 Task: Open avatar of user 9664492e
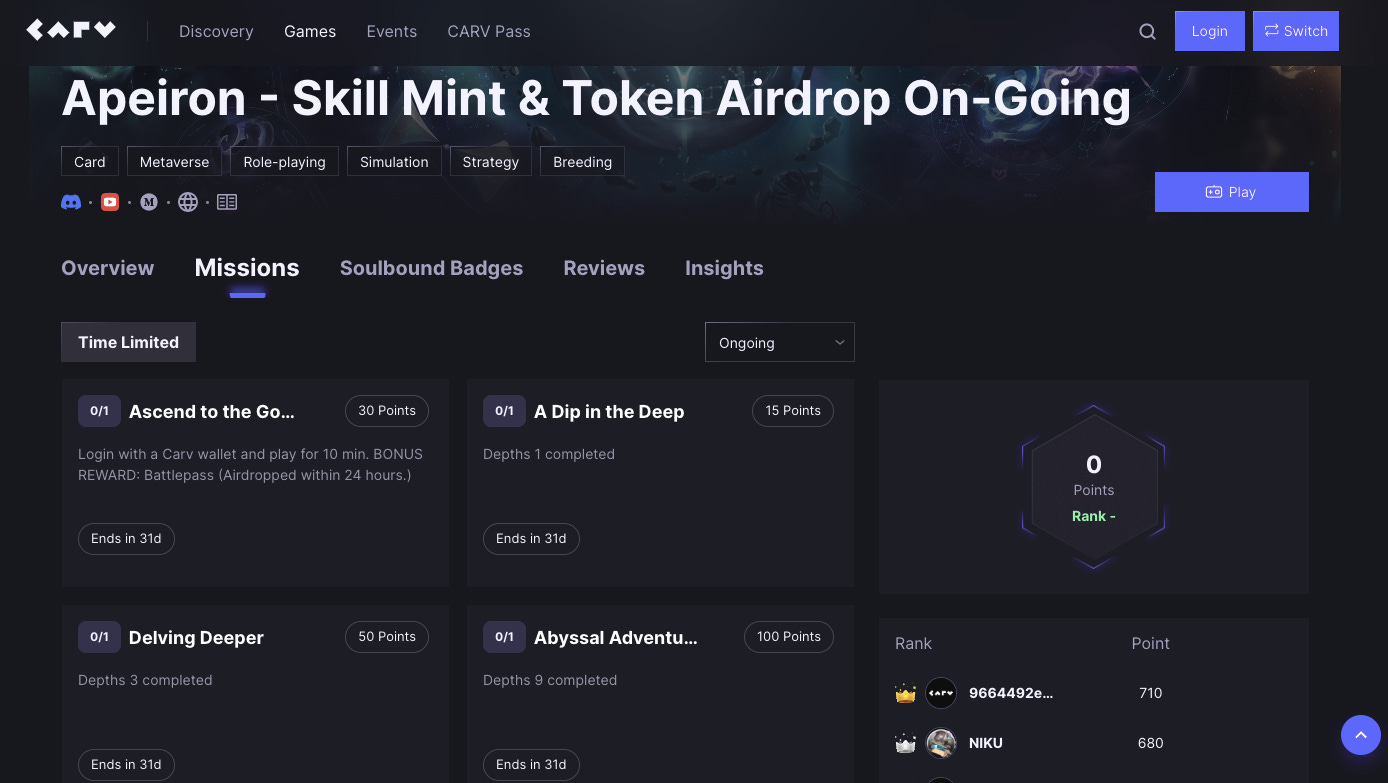point(941,693)
